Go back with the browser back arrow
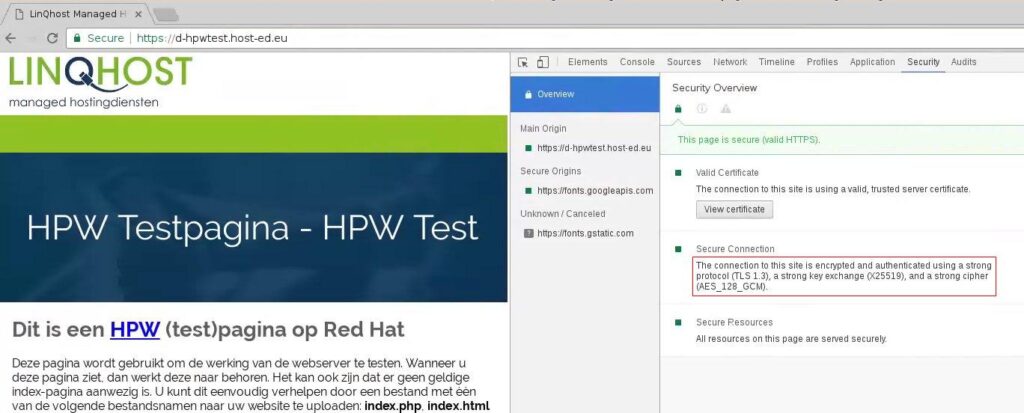1024x413 pixels. (10, 39)
